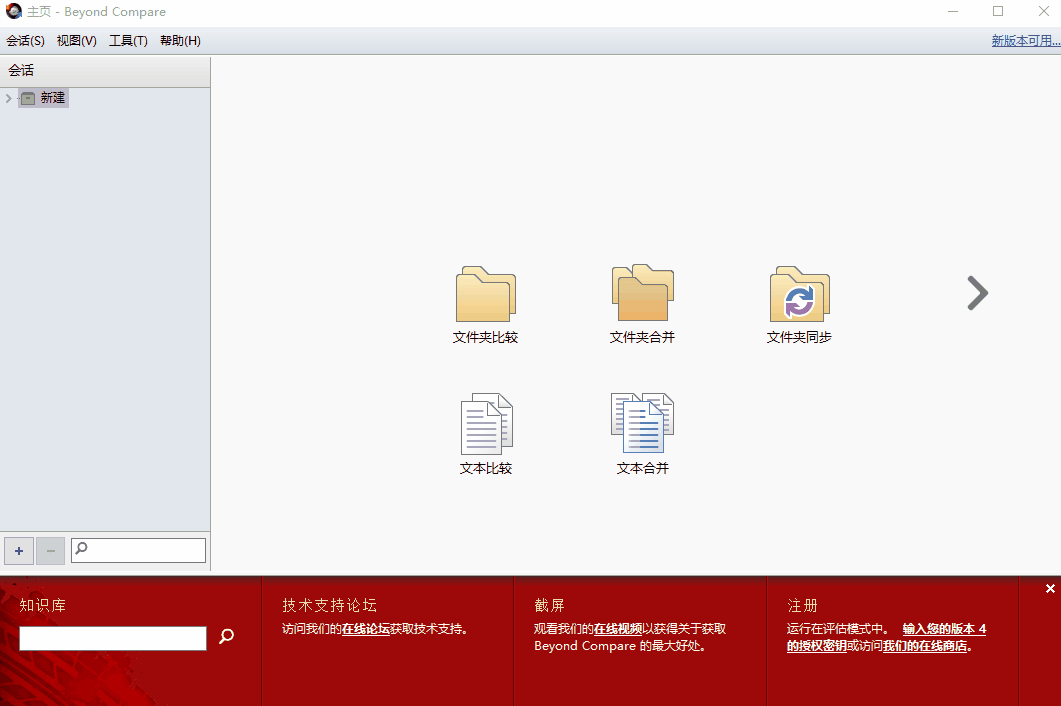Open the 视图(V) menu
This screenshot has height=706, width=1061.
point(76,41)
